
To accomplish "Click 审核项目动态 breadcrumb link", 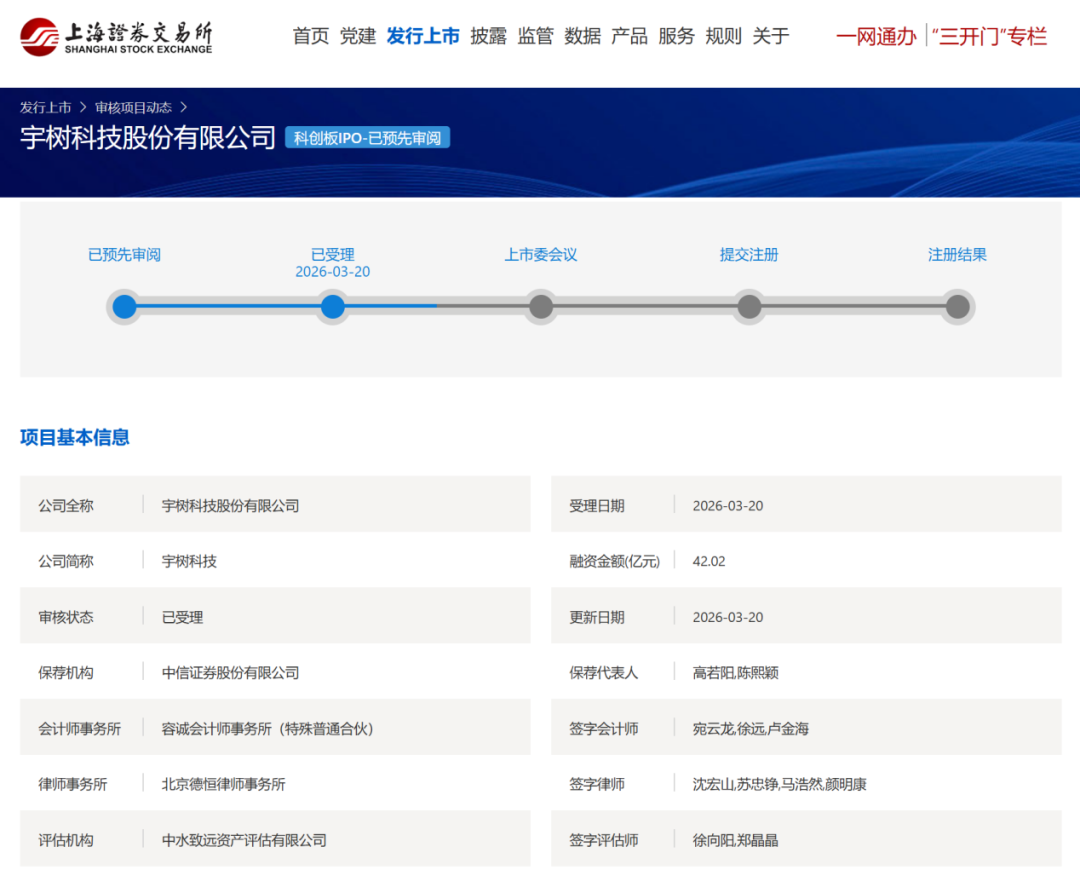I will point(133,108).
